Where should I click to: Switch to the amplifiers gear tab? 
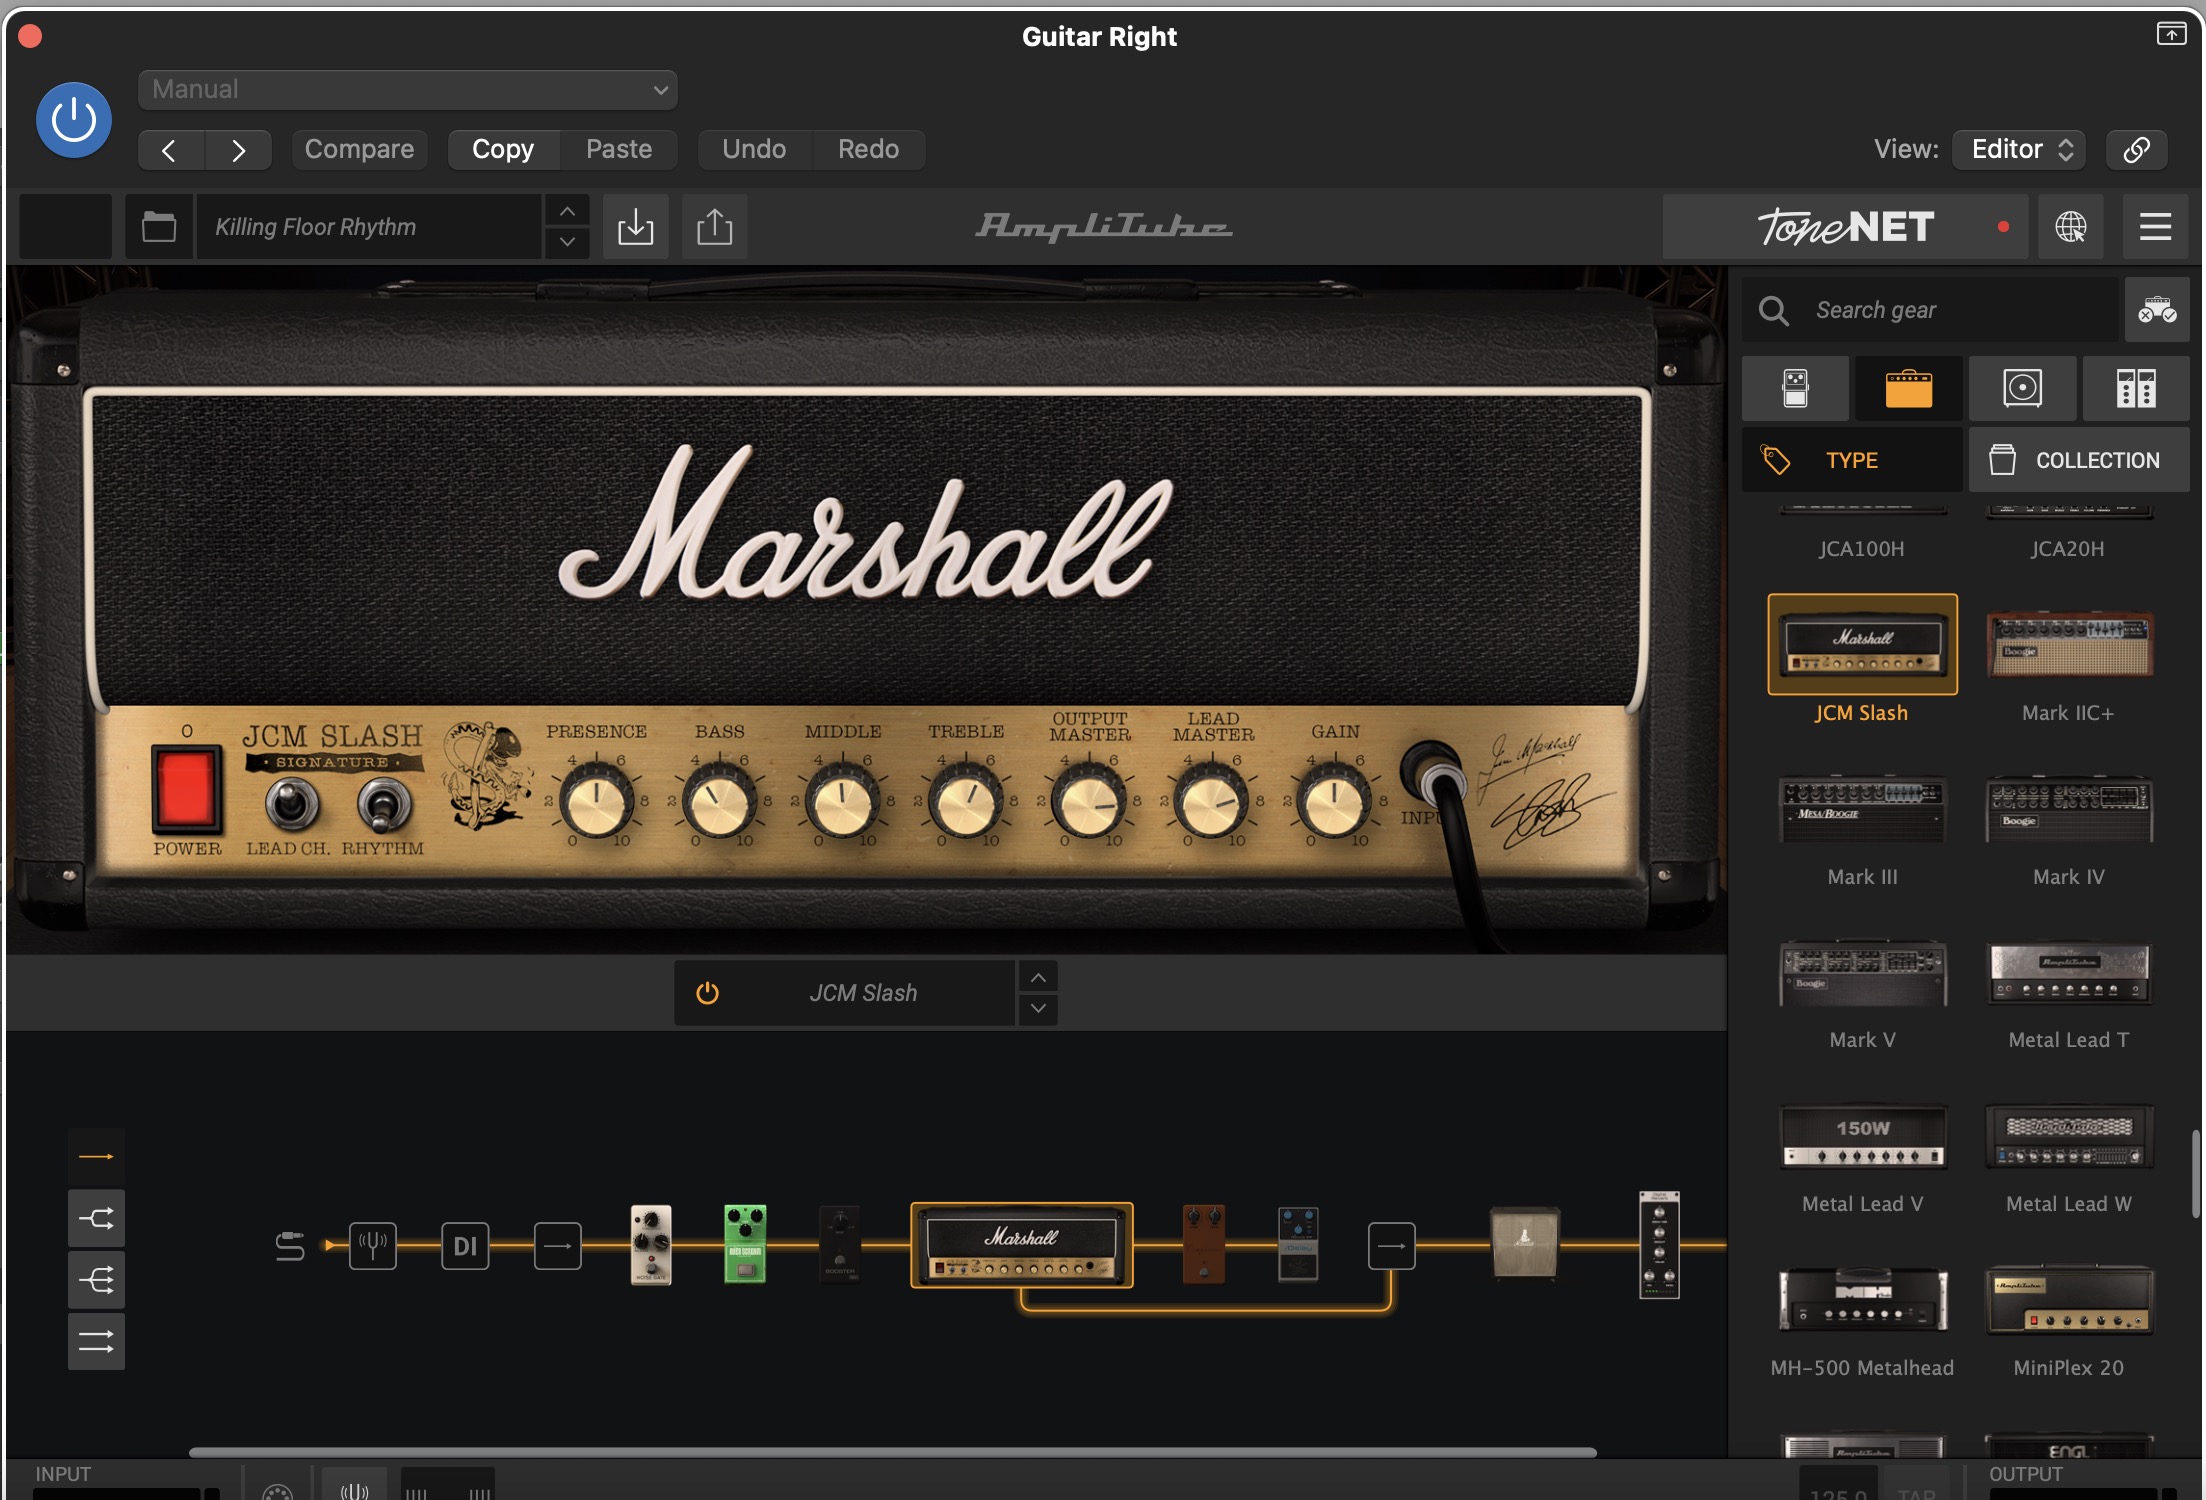tap(1908, 388)
